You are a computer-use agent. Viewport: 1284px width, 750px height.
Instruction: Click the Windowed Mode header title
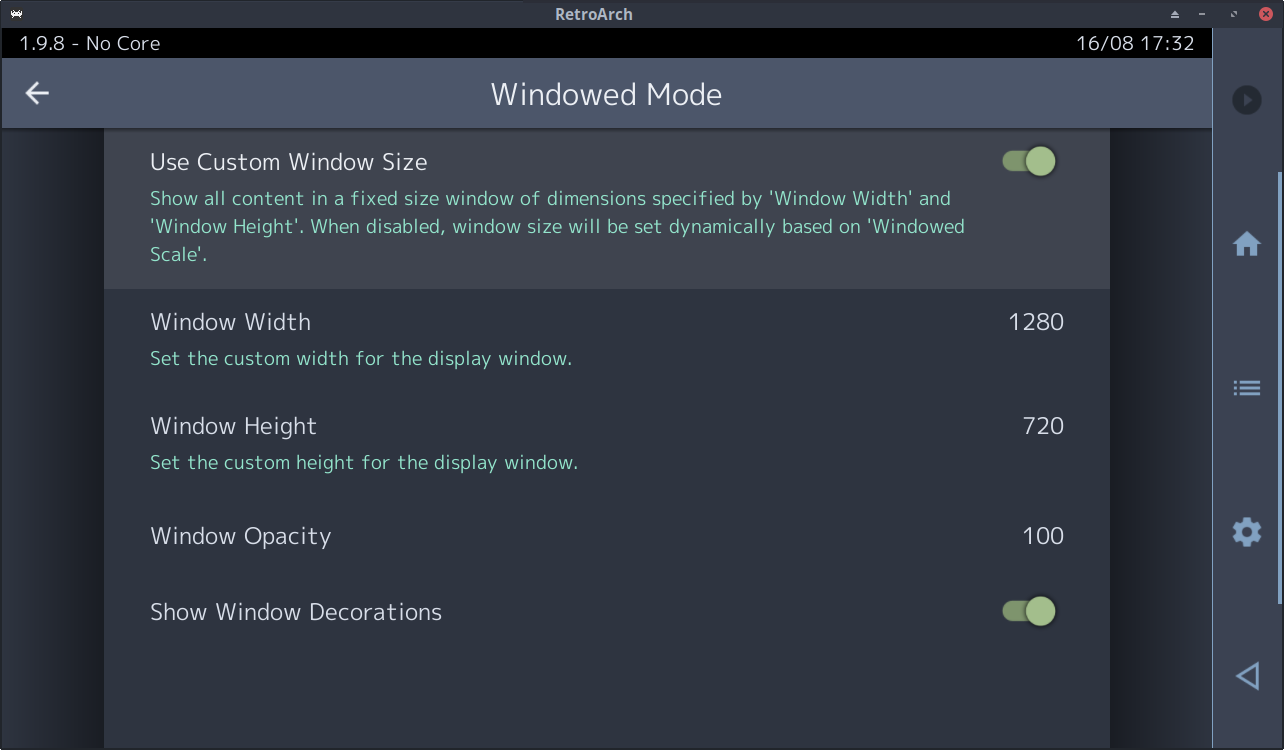606,94
